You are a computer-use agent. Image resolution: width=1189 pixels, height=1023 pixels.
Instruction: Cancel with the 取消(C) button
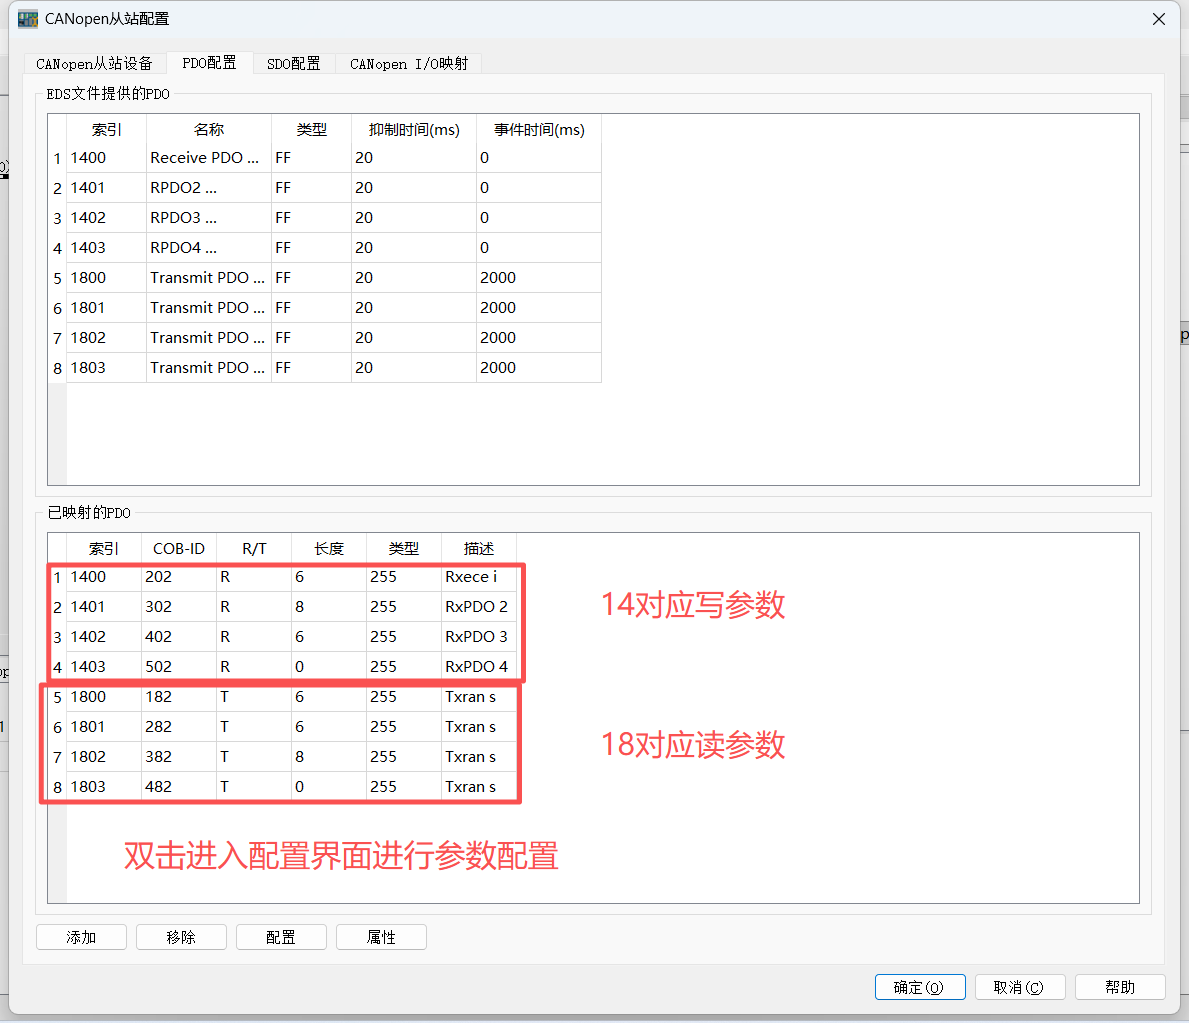[x=1020, y=987]
